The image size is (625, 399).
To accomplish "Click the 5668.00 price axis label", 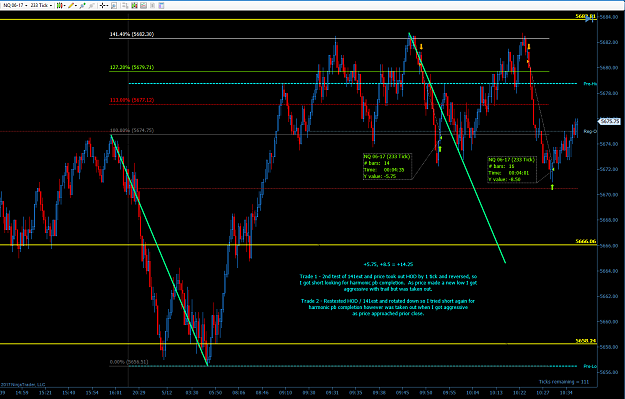I will [x=609, y=220].
